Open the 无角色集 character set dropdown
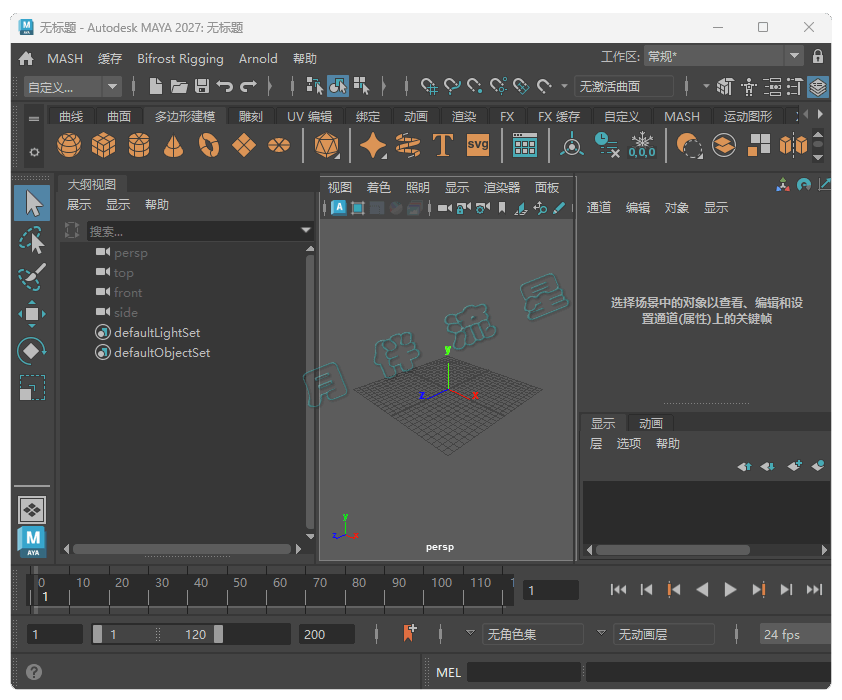 (x=532, y=634)
